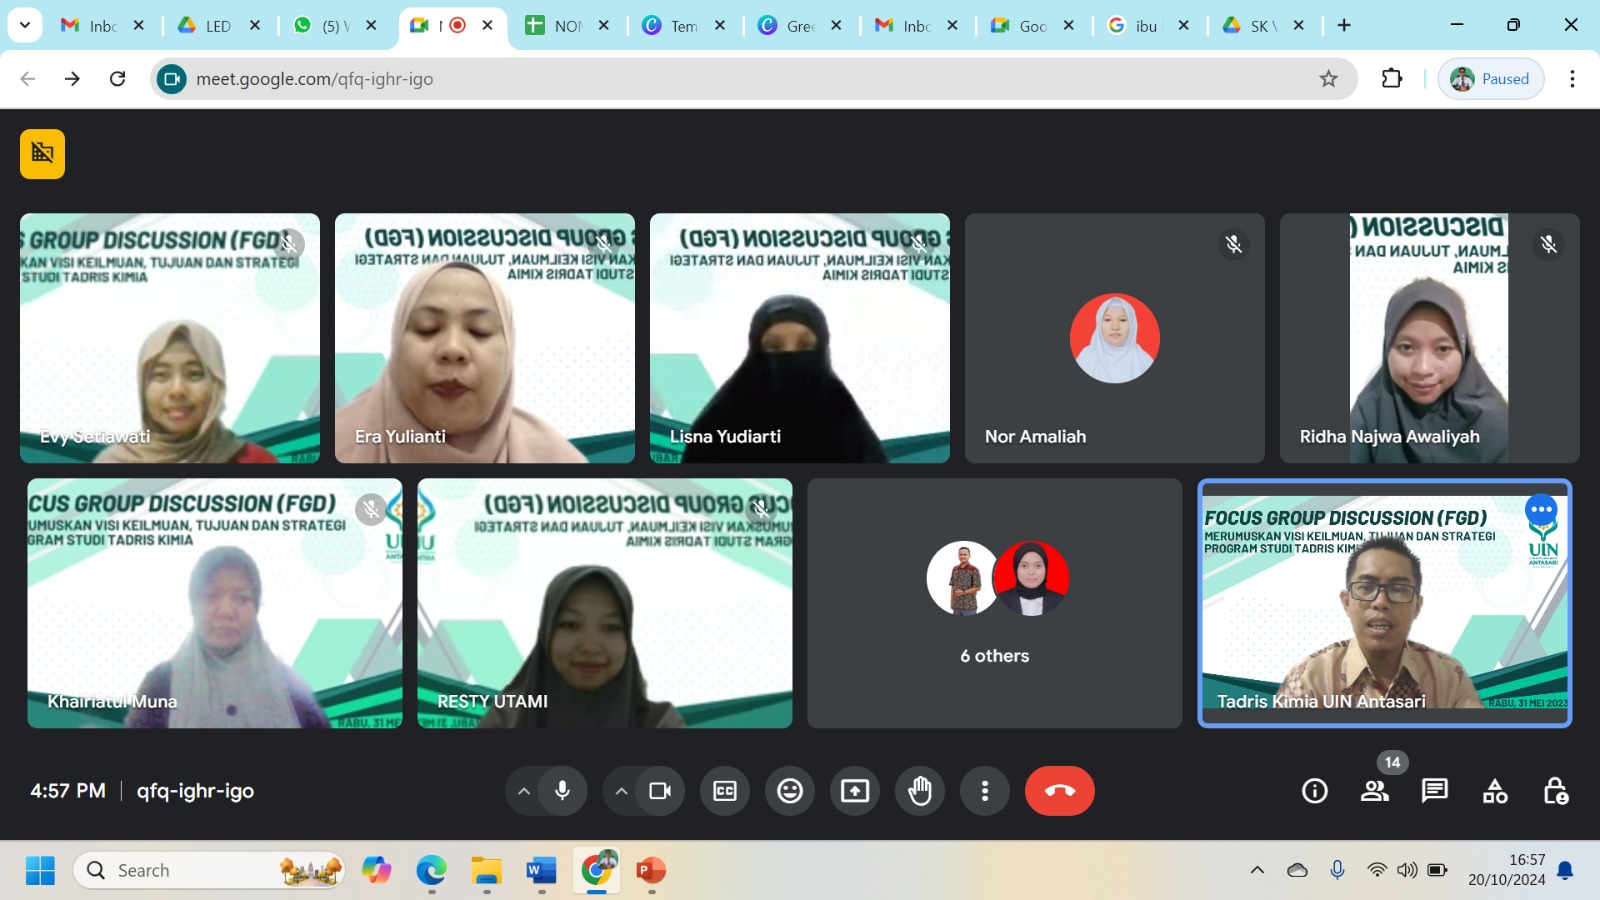Go forward in browser history
Screen dimensions: 1600x900
[x=72, y=79]
